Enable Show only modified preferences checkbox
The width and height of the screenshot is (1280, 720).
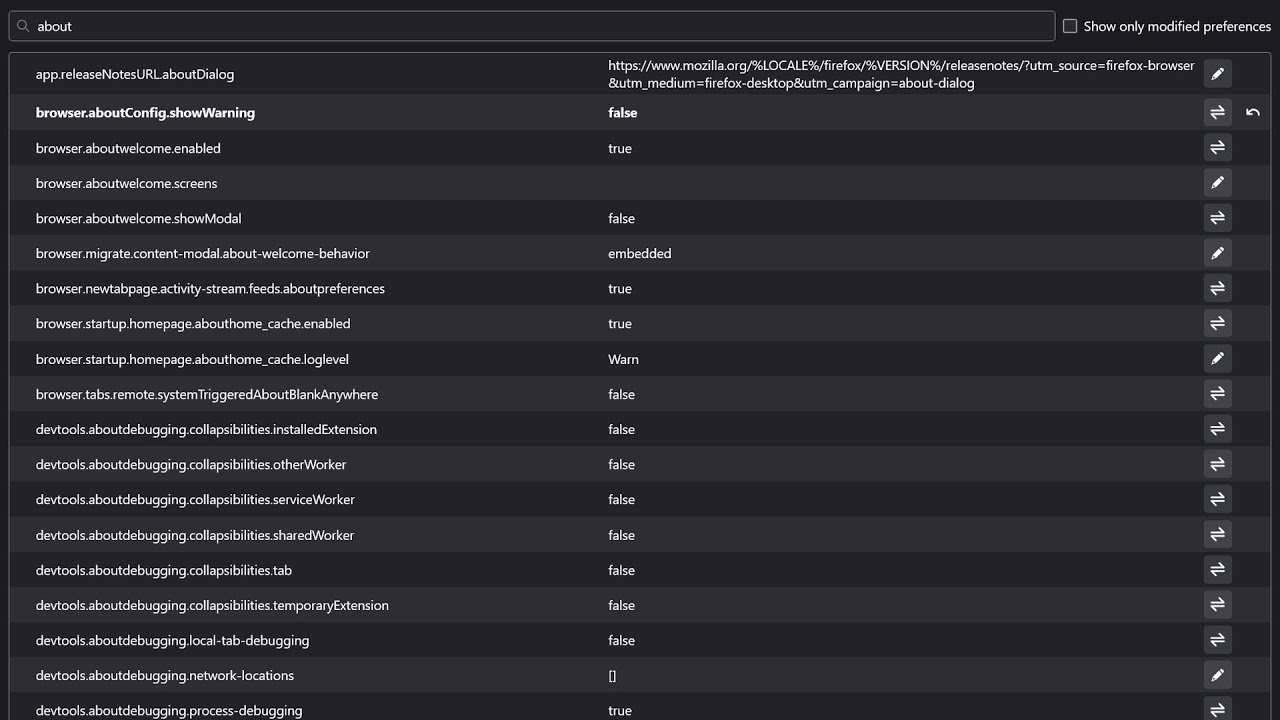(x=1070, y=26)
